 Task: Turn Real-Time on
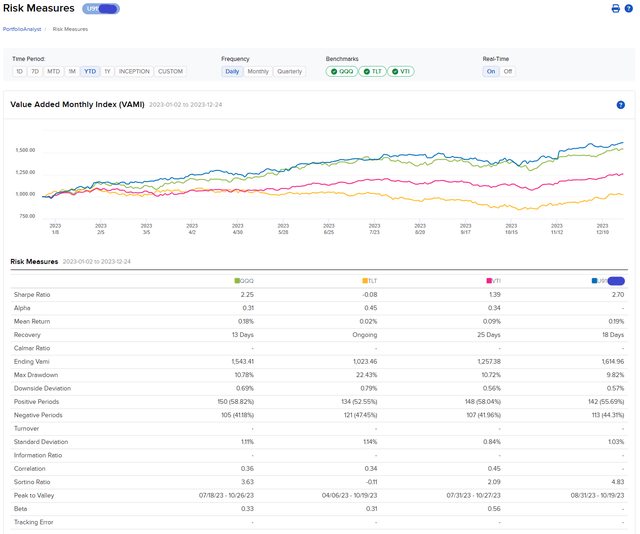pyautogui.click(x=490, y=72)
